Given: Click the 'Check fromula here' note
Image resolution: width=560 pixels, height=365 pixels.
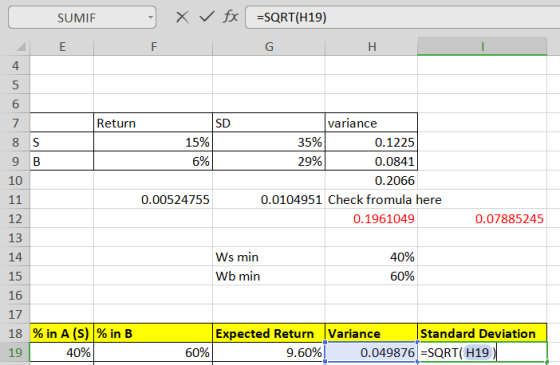Looking at the screenshot, I should [x=385, y=200].
